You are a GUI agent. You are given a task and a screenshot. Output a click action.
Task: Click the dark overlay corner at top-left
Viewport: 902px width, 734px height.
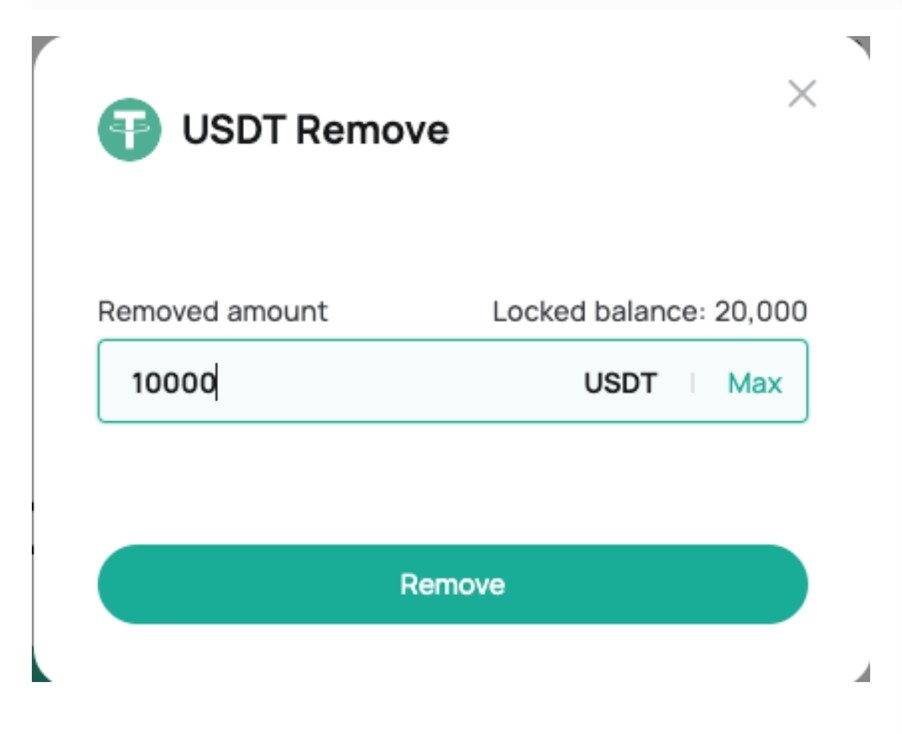coord(39,44)
